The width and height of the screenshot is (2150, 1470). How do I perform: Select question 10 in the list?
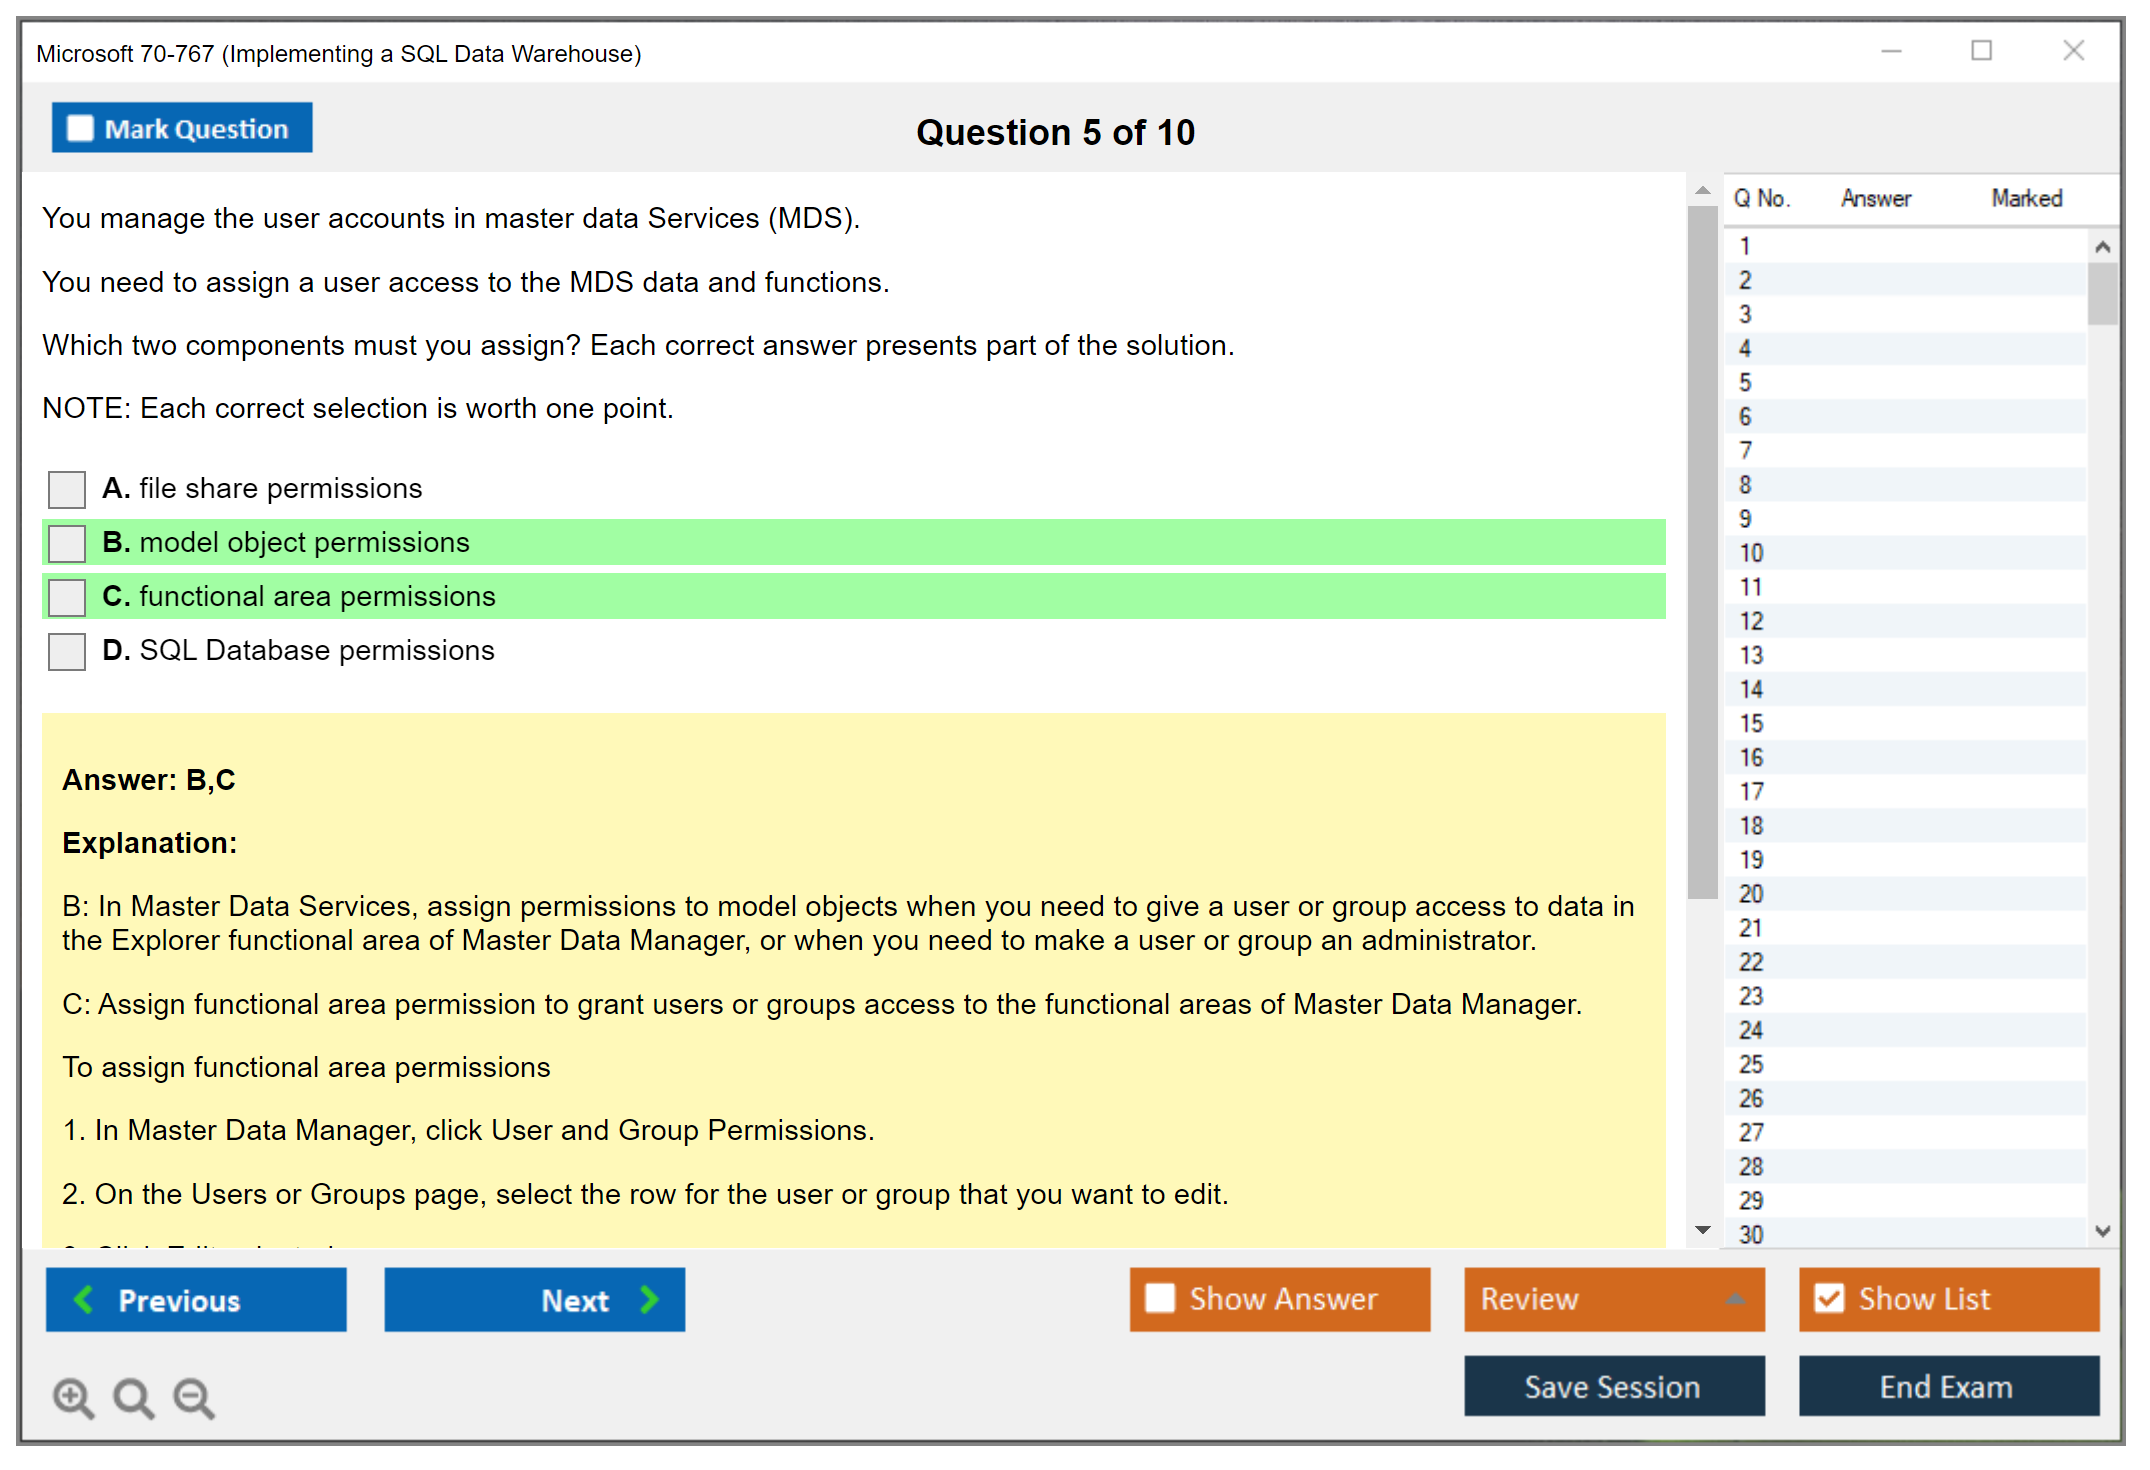pyautogui.click(x=1751, y=553)
